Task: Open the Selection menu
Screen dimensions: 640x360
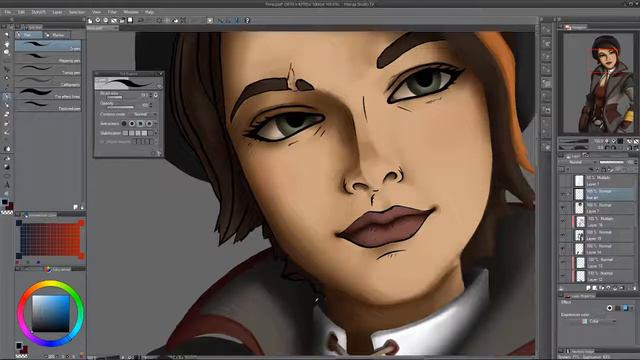Action: point(77,12)
